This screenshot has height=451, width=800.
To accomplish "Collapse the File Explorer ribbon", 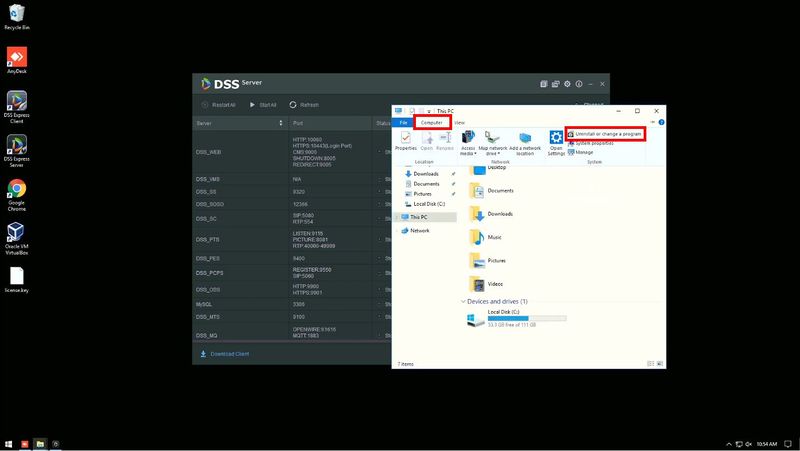I will [653, 122].
